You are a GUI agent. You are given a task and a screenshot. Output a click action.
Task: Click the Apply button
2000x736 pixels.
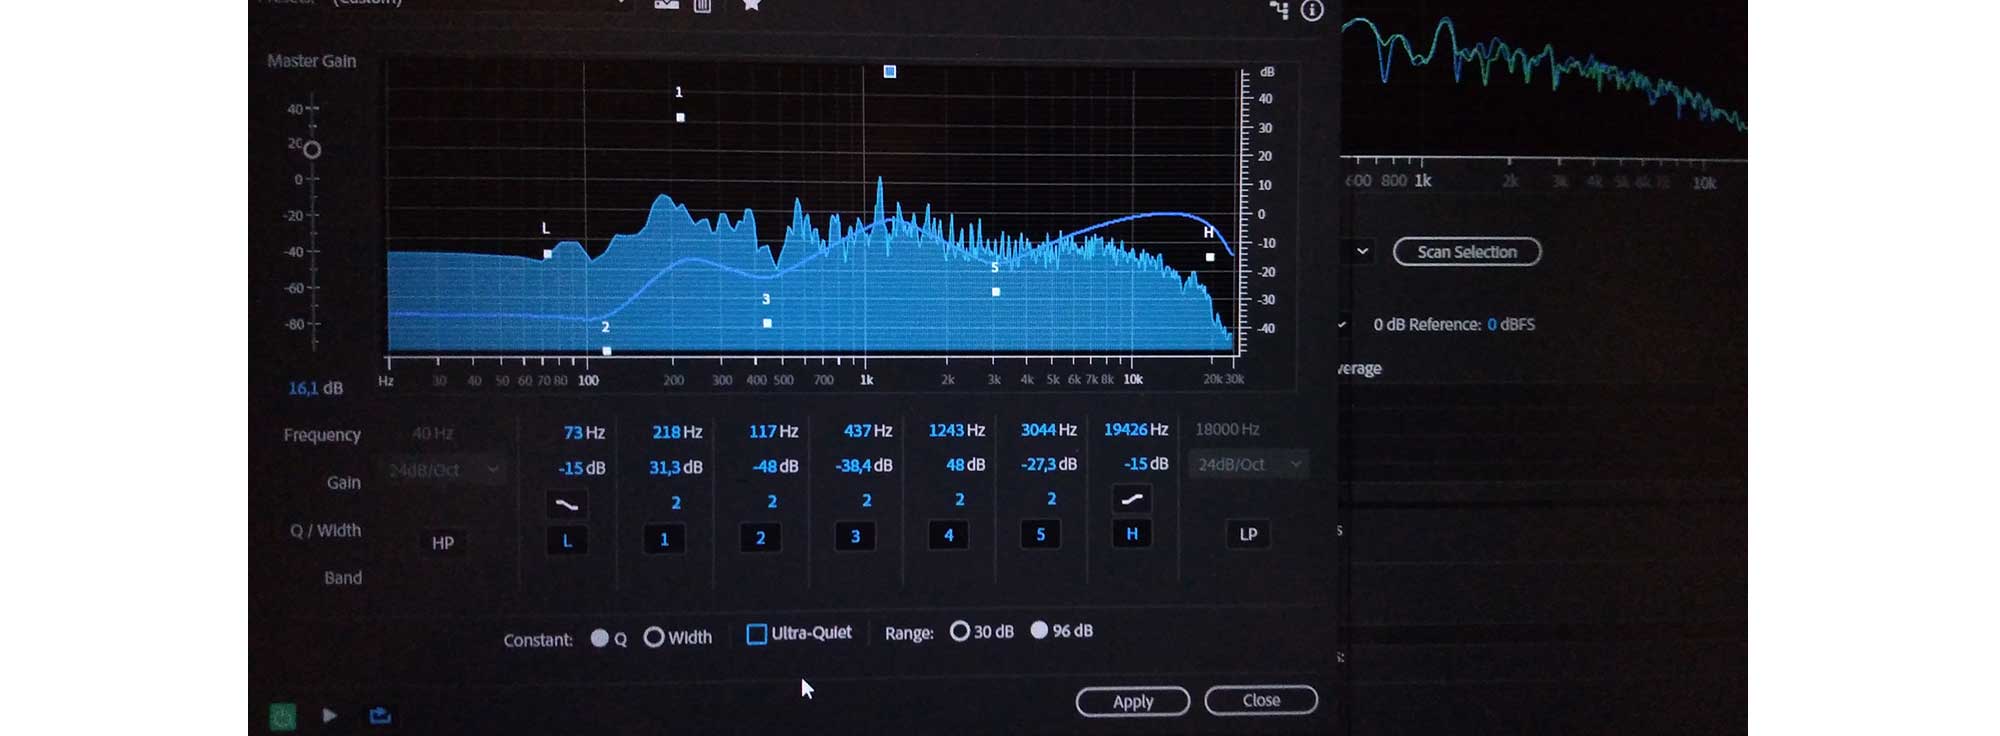[1133, 702]
